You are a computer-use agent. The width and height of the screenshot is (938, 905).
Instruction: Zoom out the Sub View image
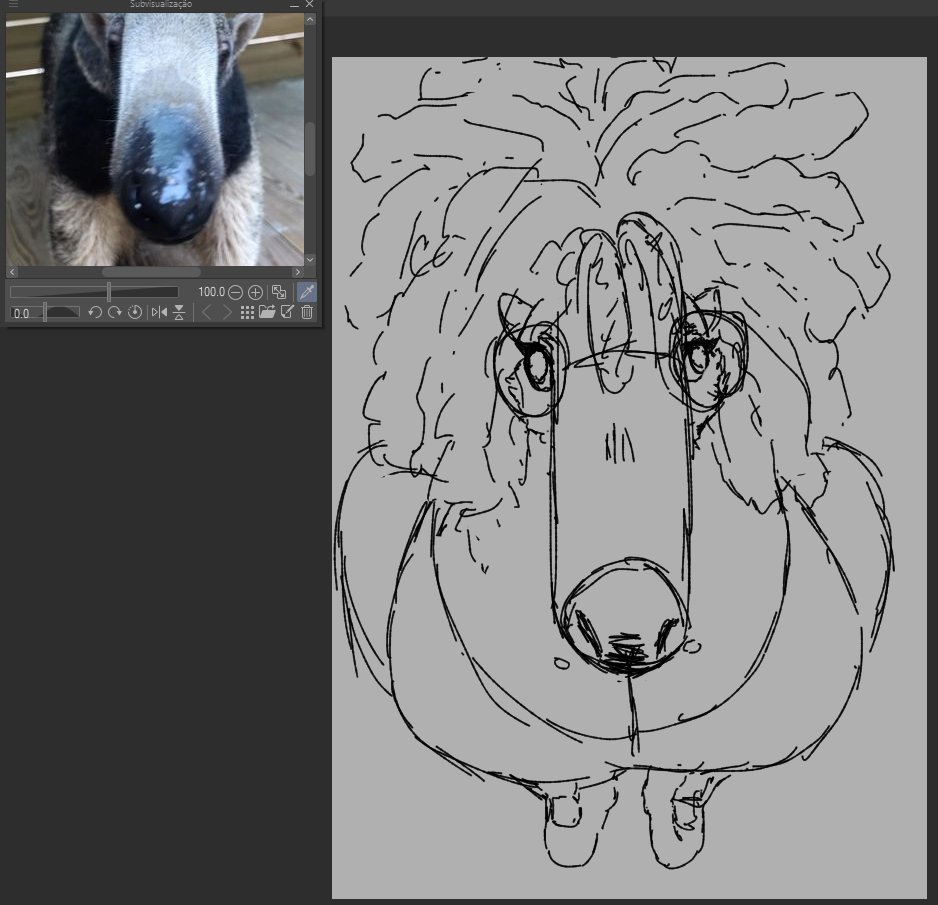pos(236,292)
